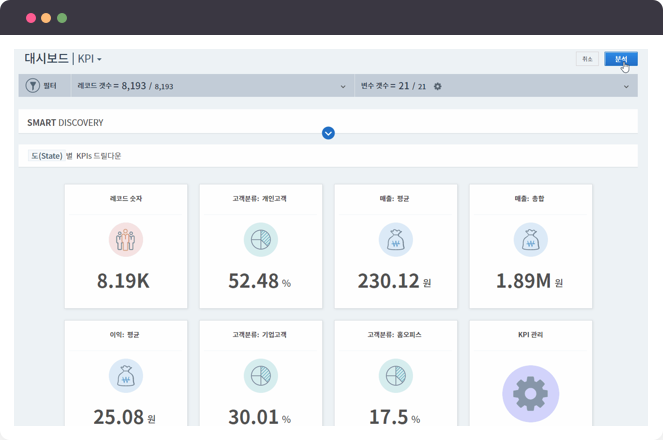Click the 고객분류: 홈오피스 card title
The height and width of the screenshot is (440, 663).
394,335
